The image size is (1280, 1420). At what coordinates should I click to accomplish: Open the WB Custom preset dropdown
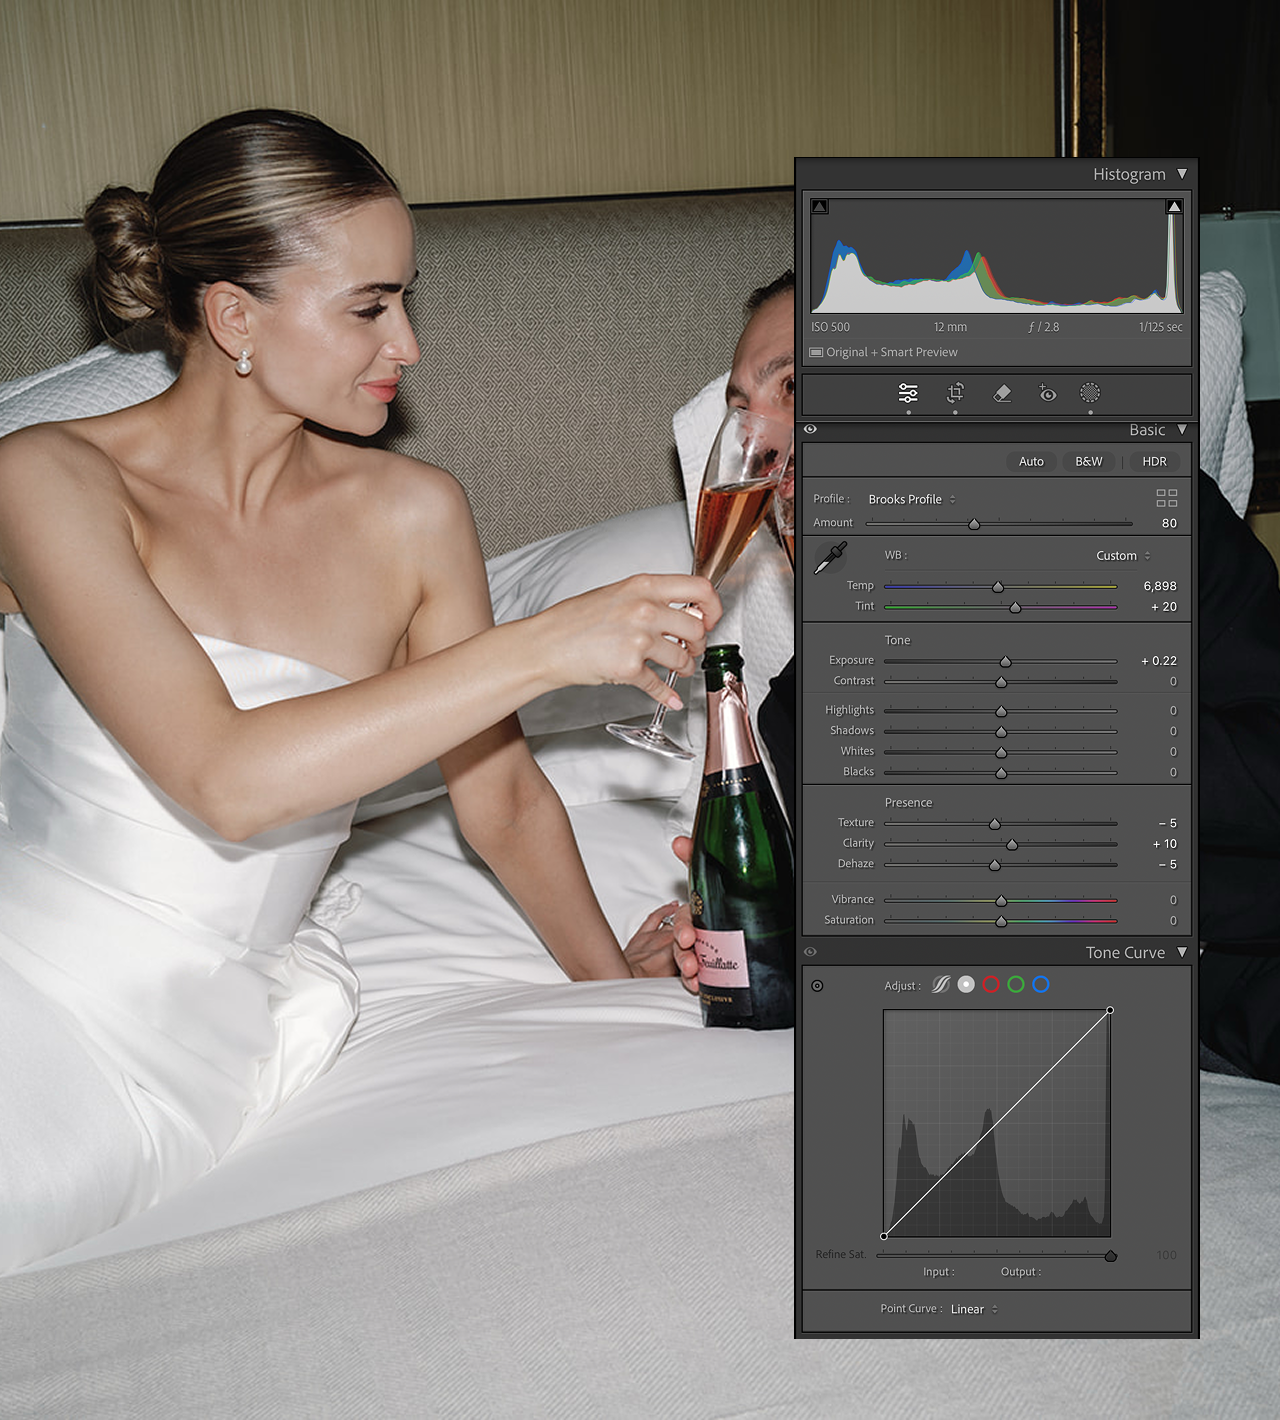point(1123,556)
